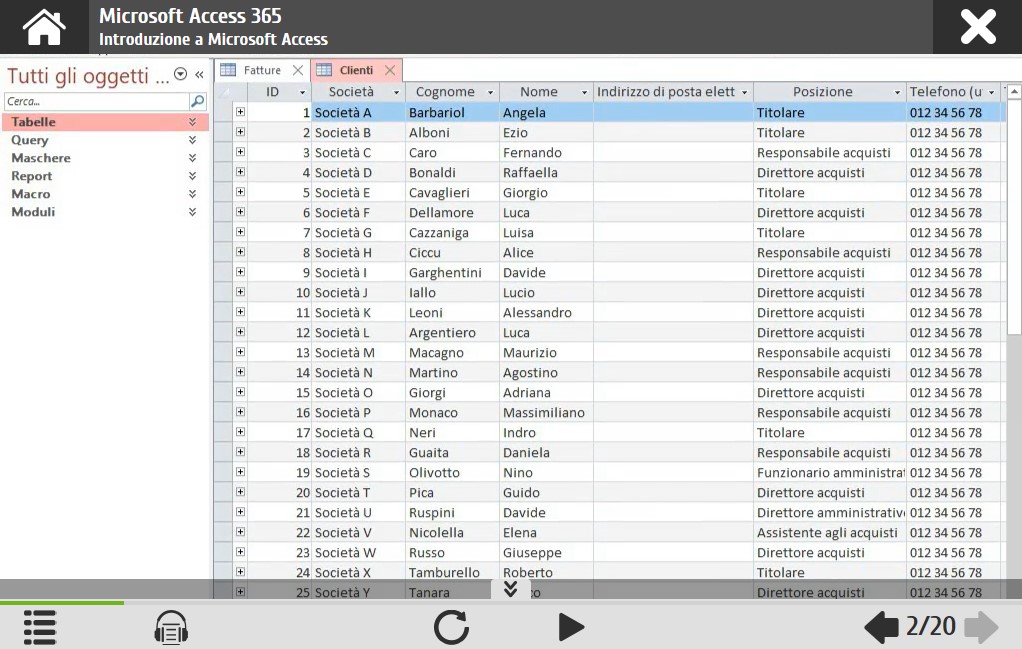The image size is (1022, 649).
Task: Click the Cavaglieri surname cell
Action: [452, 193]
